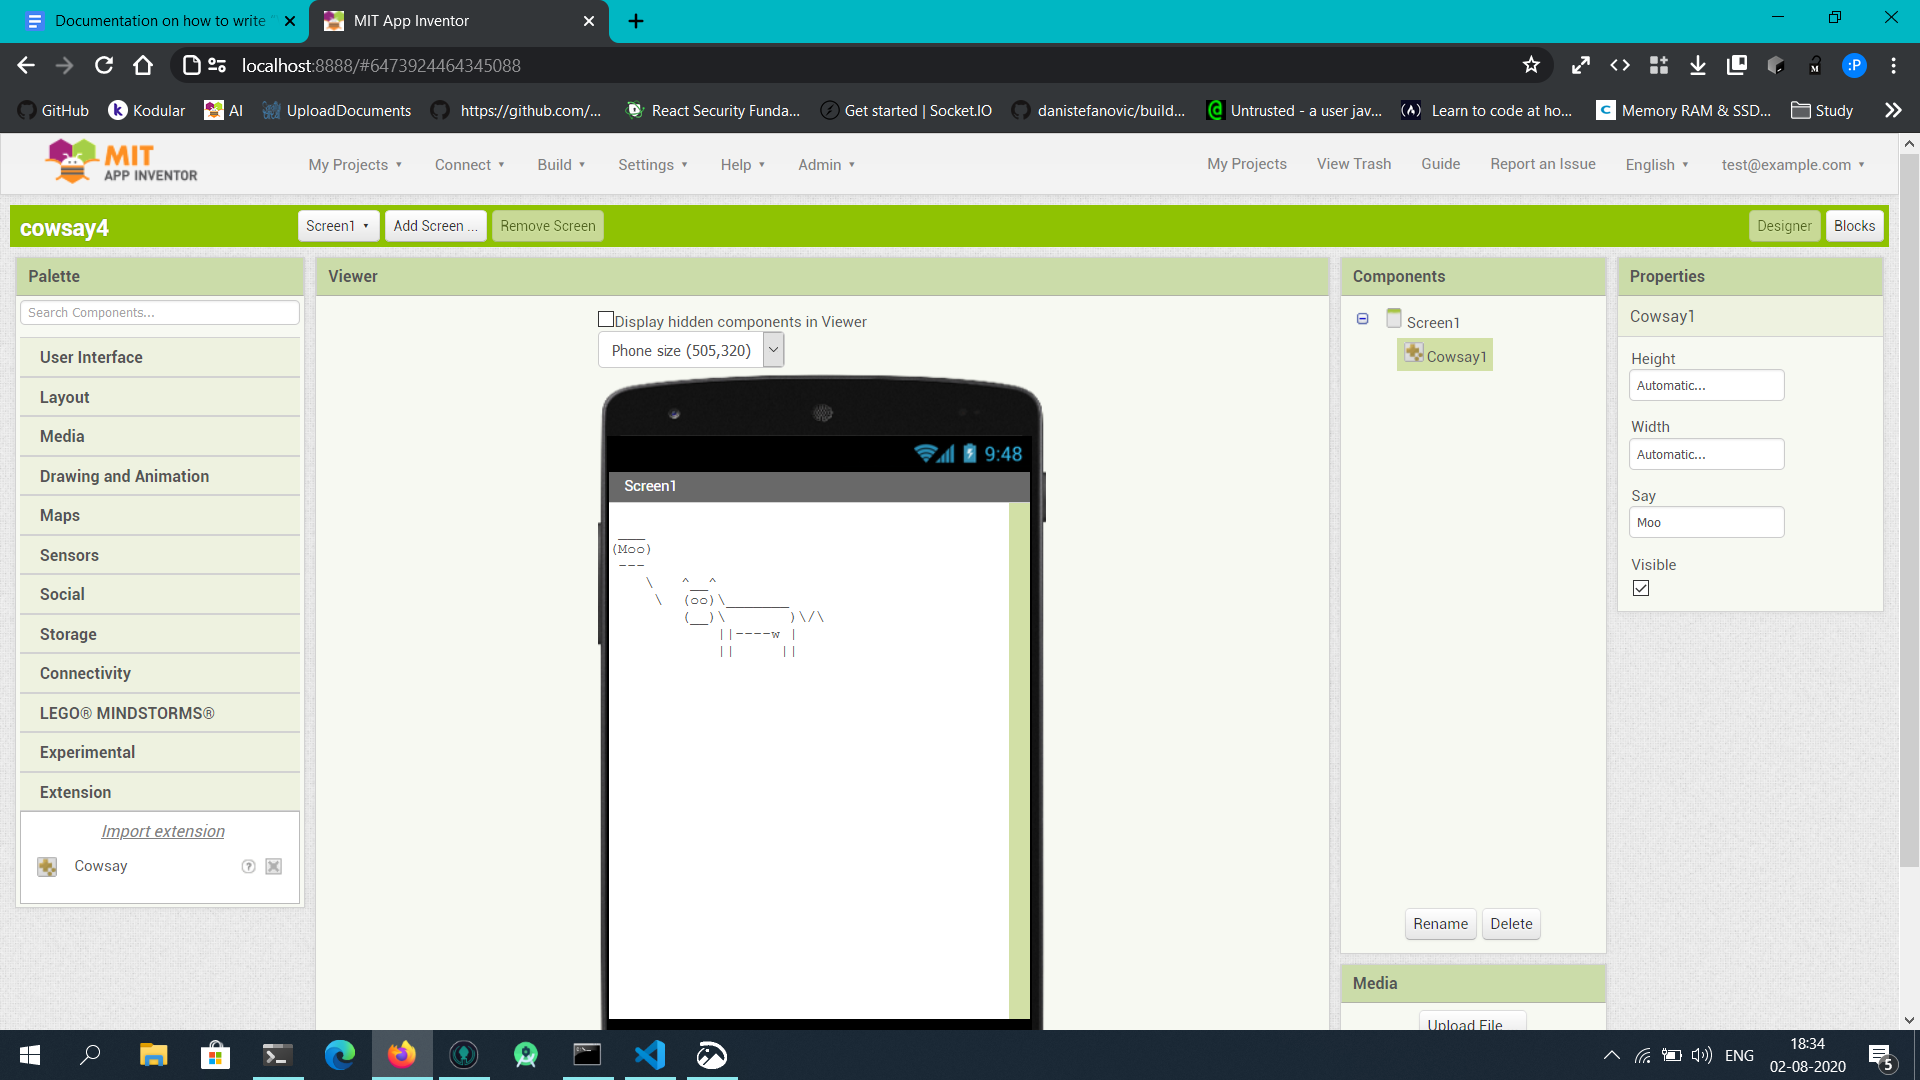Viewport: 1920px width, 1080px height.
Task: Expand the LEGO MINDSTORMS category
Action: 160,713
